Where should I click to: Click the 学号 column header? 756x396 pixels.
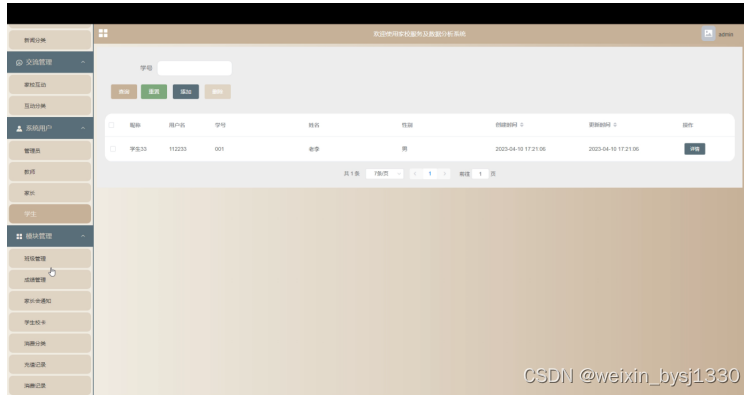pyautogui.click(x=220, y=125)
